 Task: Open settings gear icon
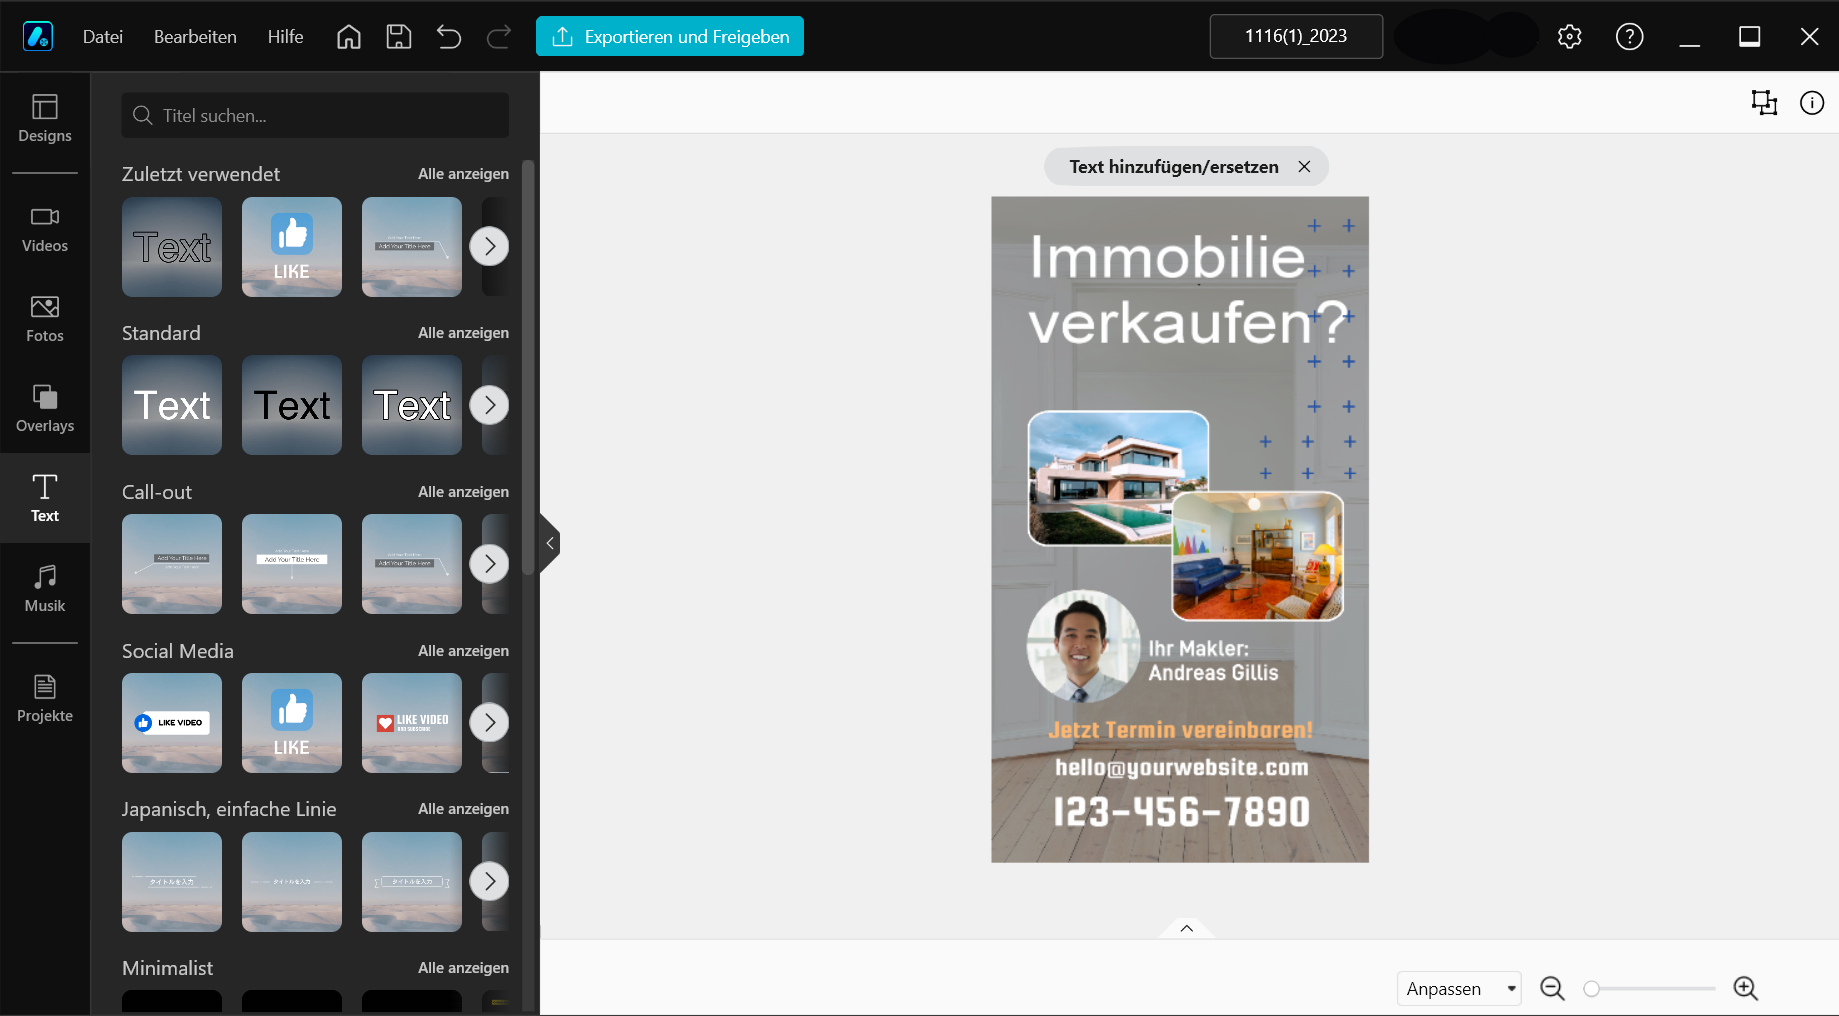[x=1570, y=37]
